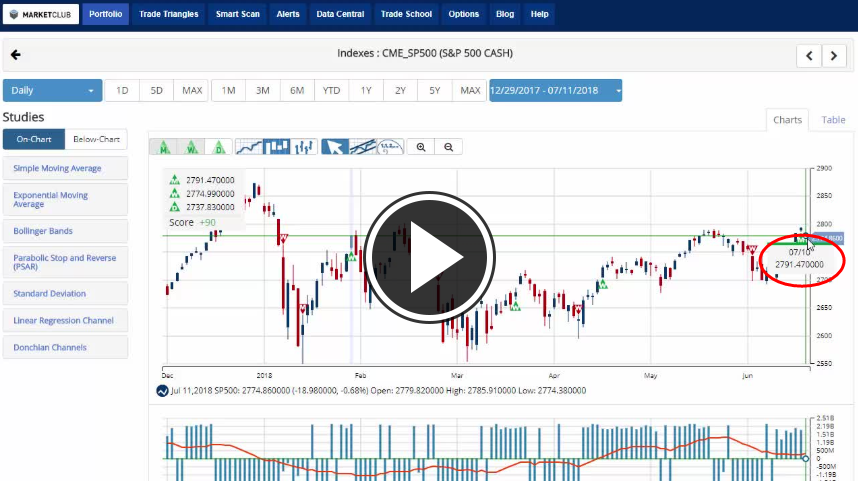The image size is (858, 481).
Task: Open the Daily interval dropdown
Action: tap(53, 91)
